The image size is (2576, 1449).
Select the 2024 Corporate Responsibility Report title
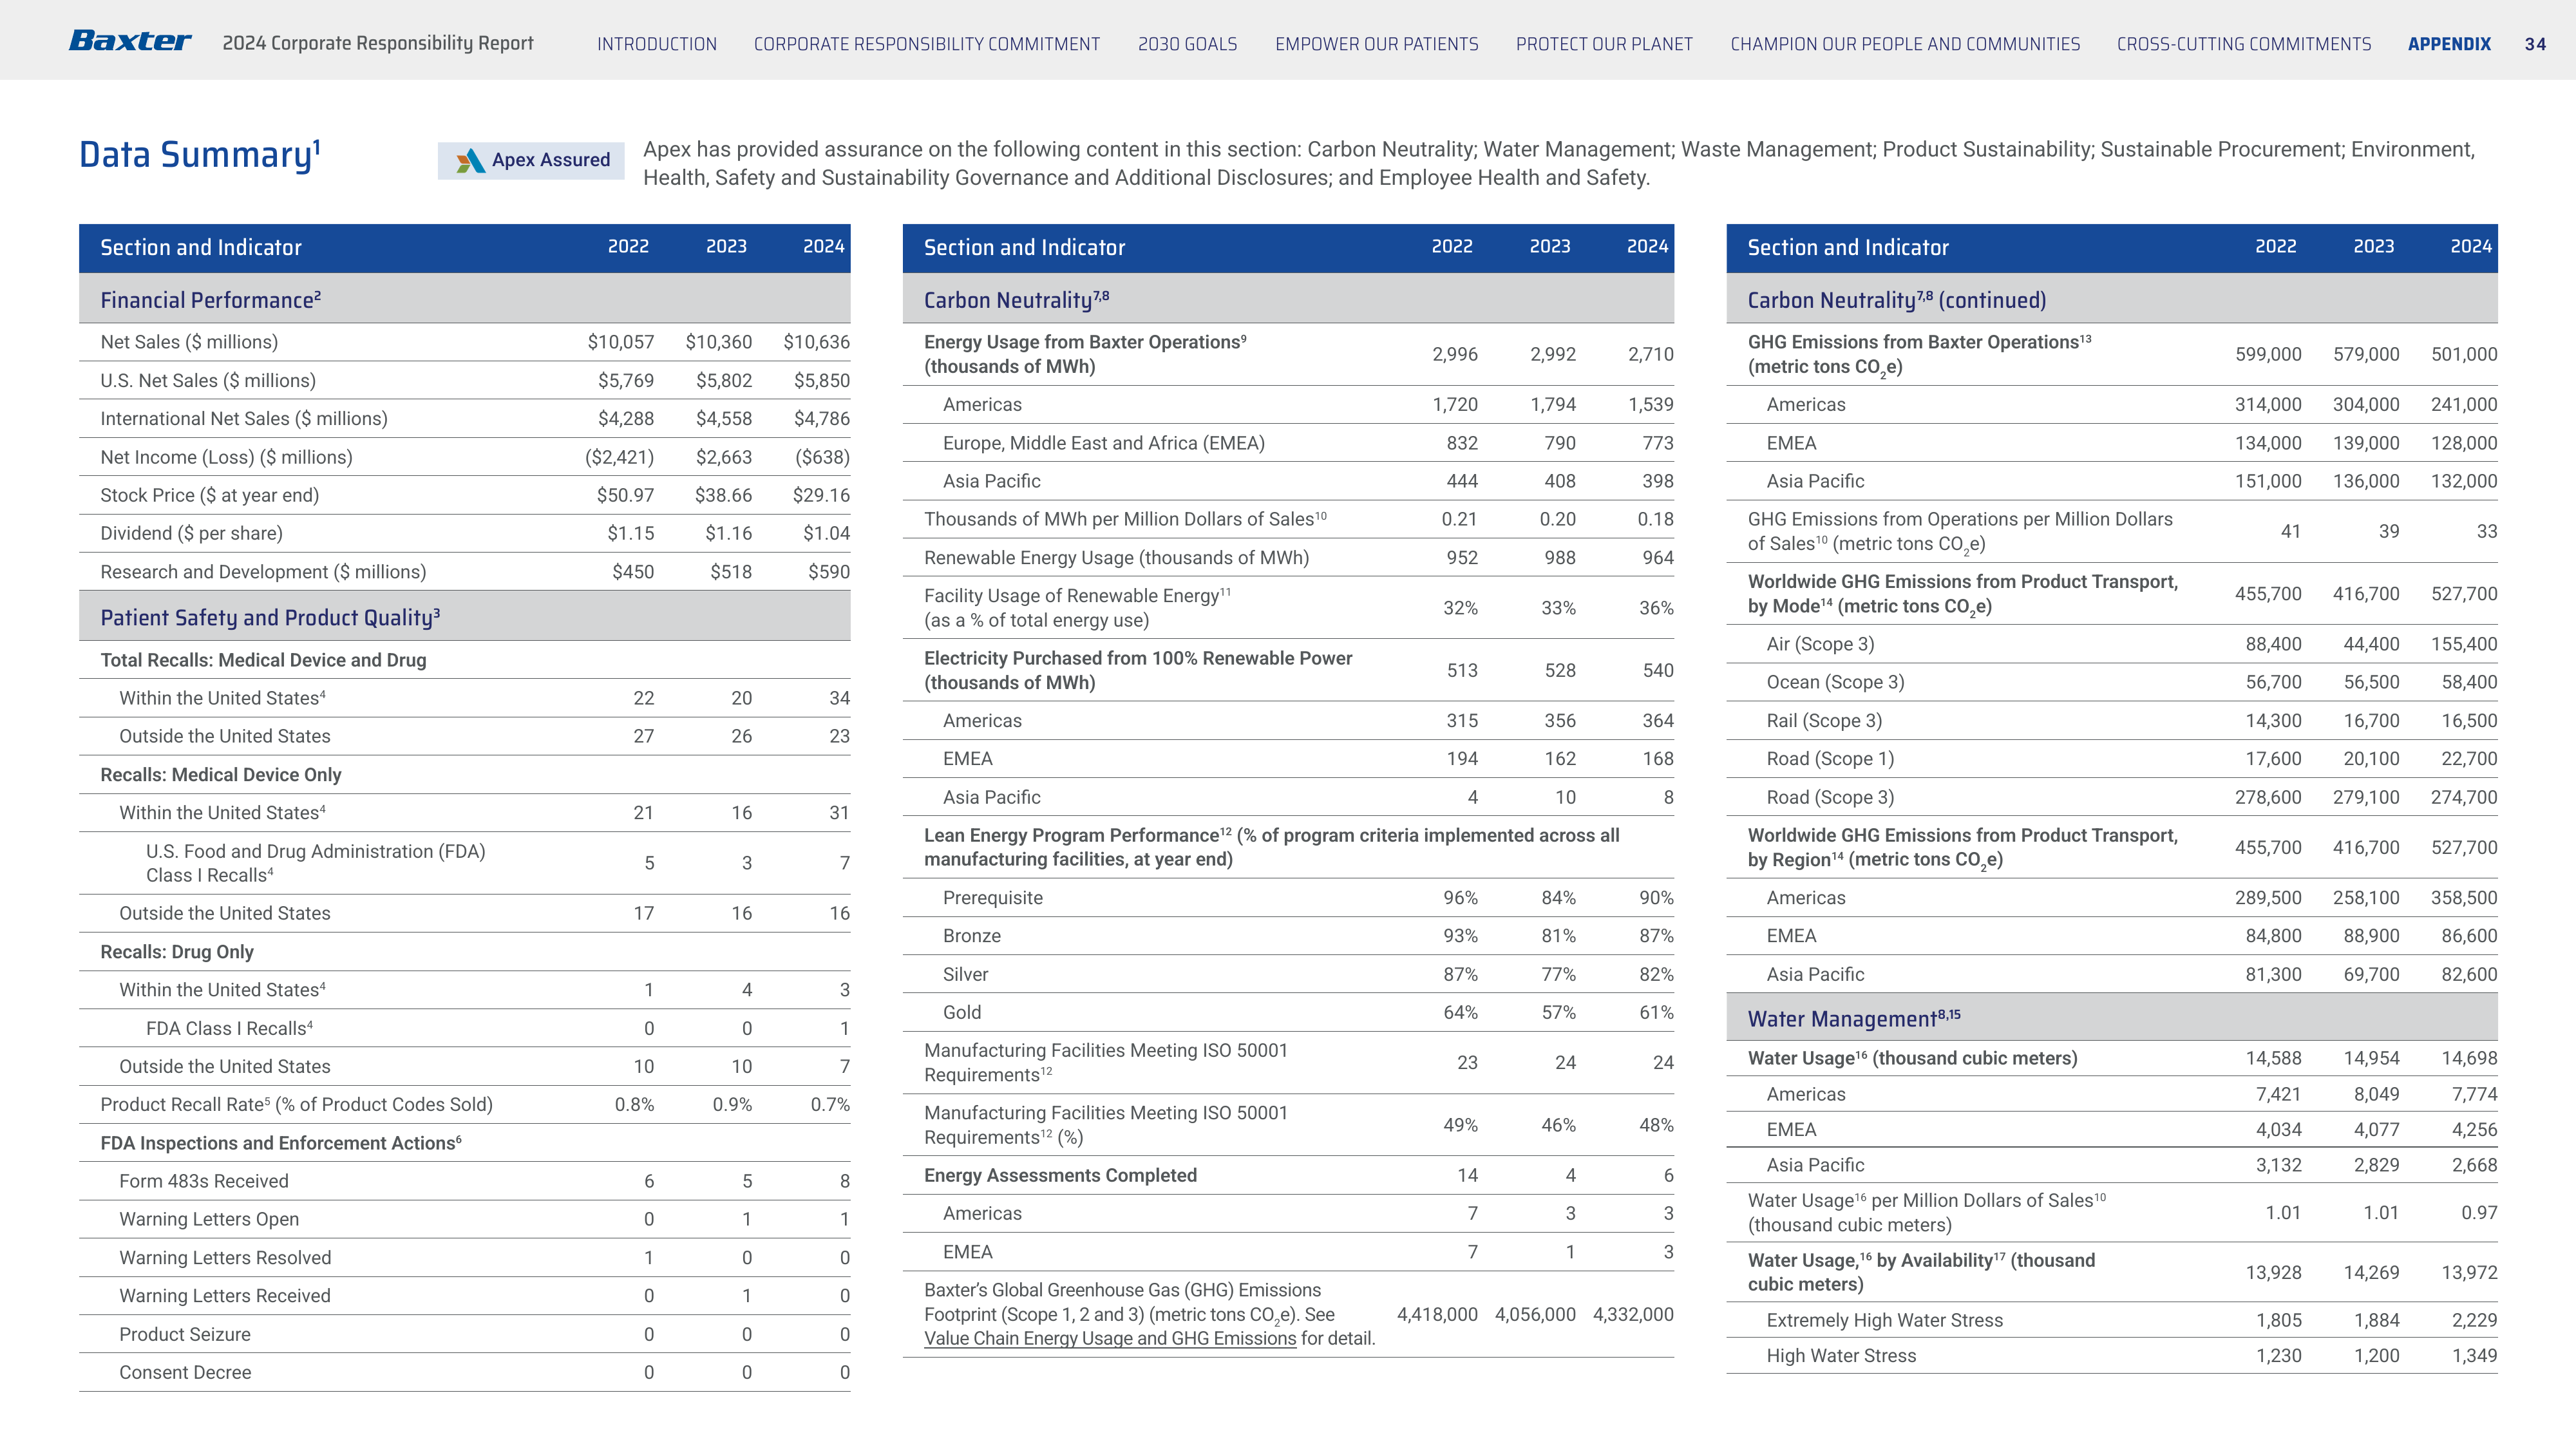(x=378, y=43)
